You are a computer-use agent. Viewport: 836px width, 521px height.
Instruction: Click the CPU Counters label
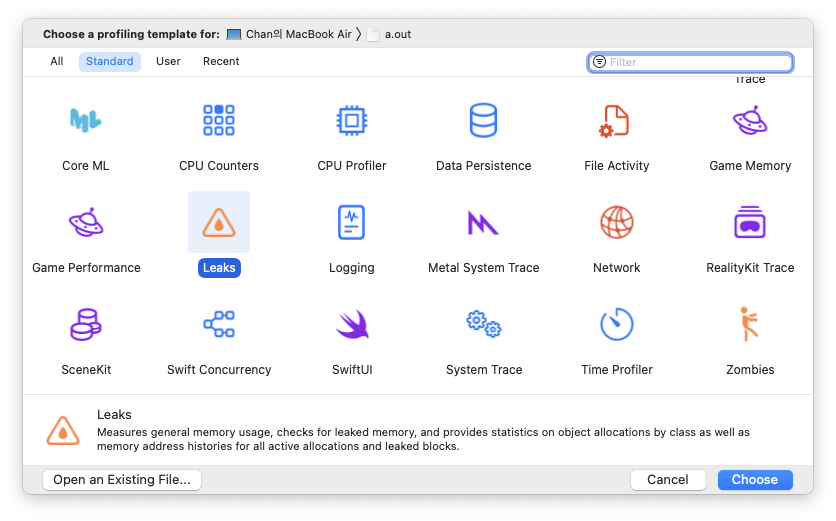click(219, 166)
